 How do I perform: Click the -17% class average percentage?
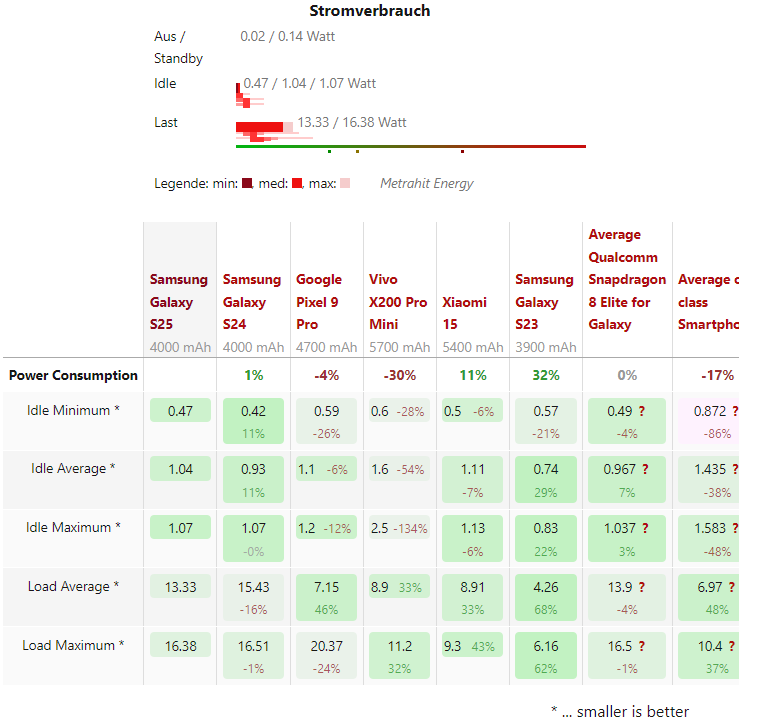click(717, 375)
